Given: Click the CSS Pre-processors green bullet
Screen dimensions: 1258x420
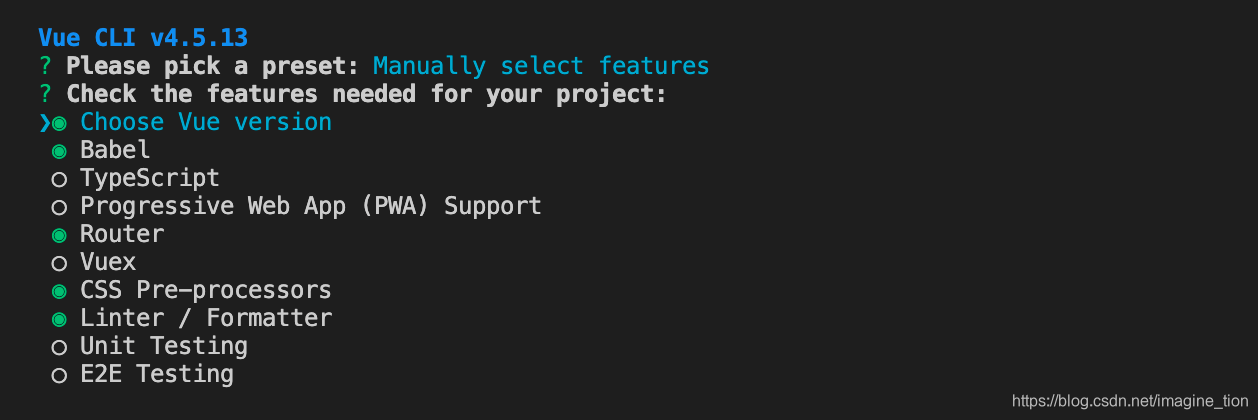Looking at the screenshot, I should coord(59,291).
